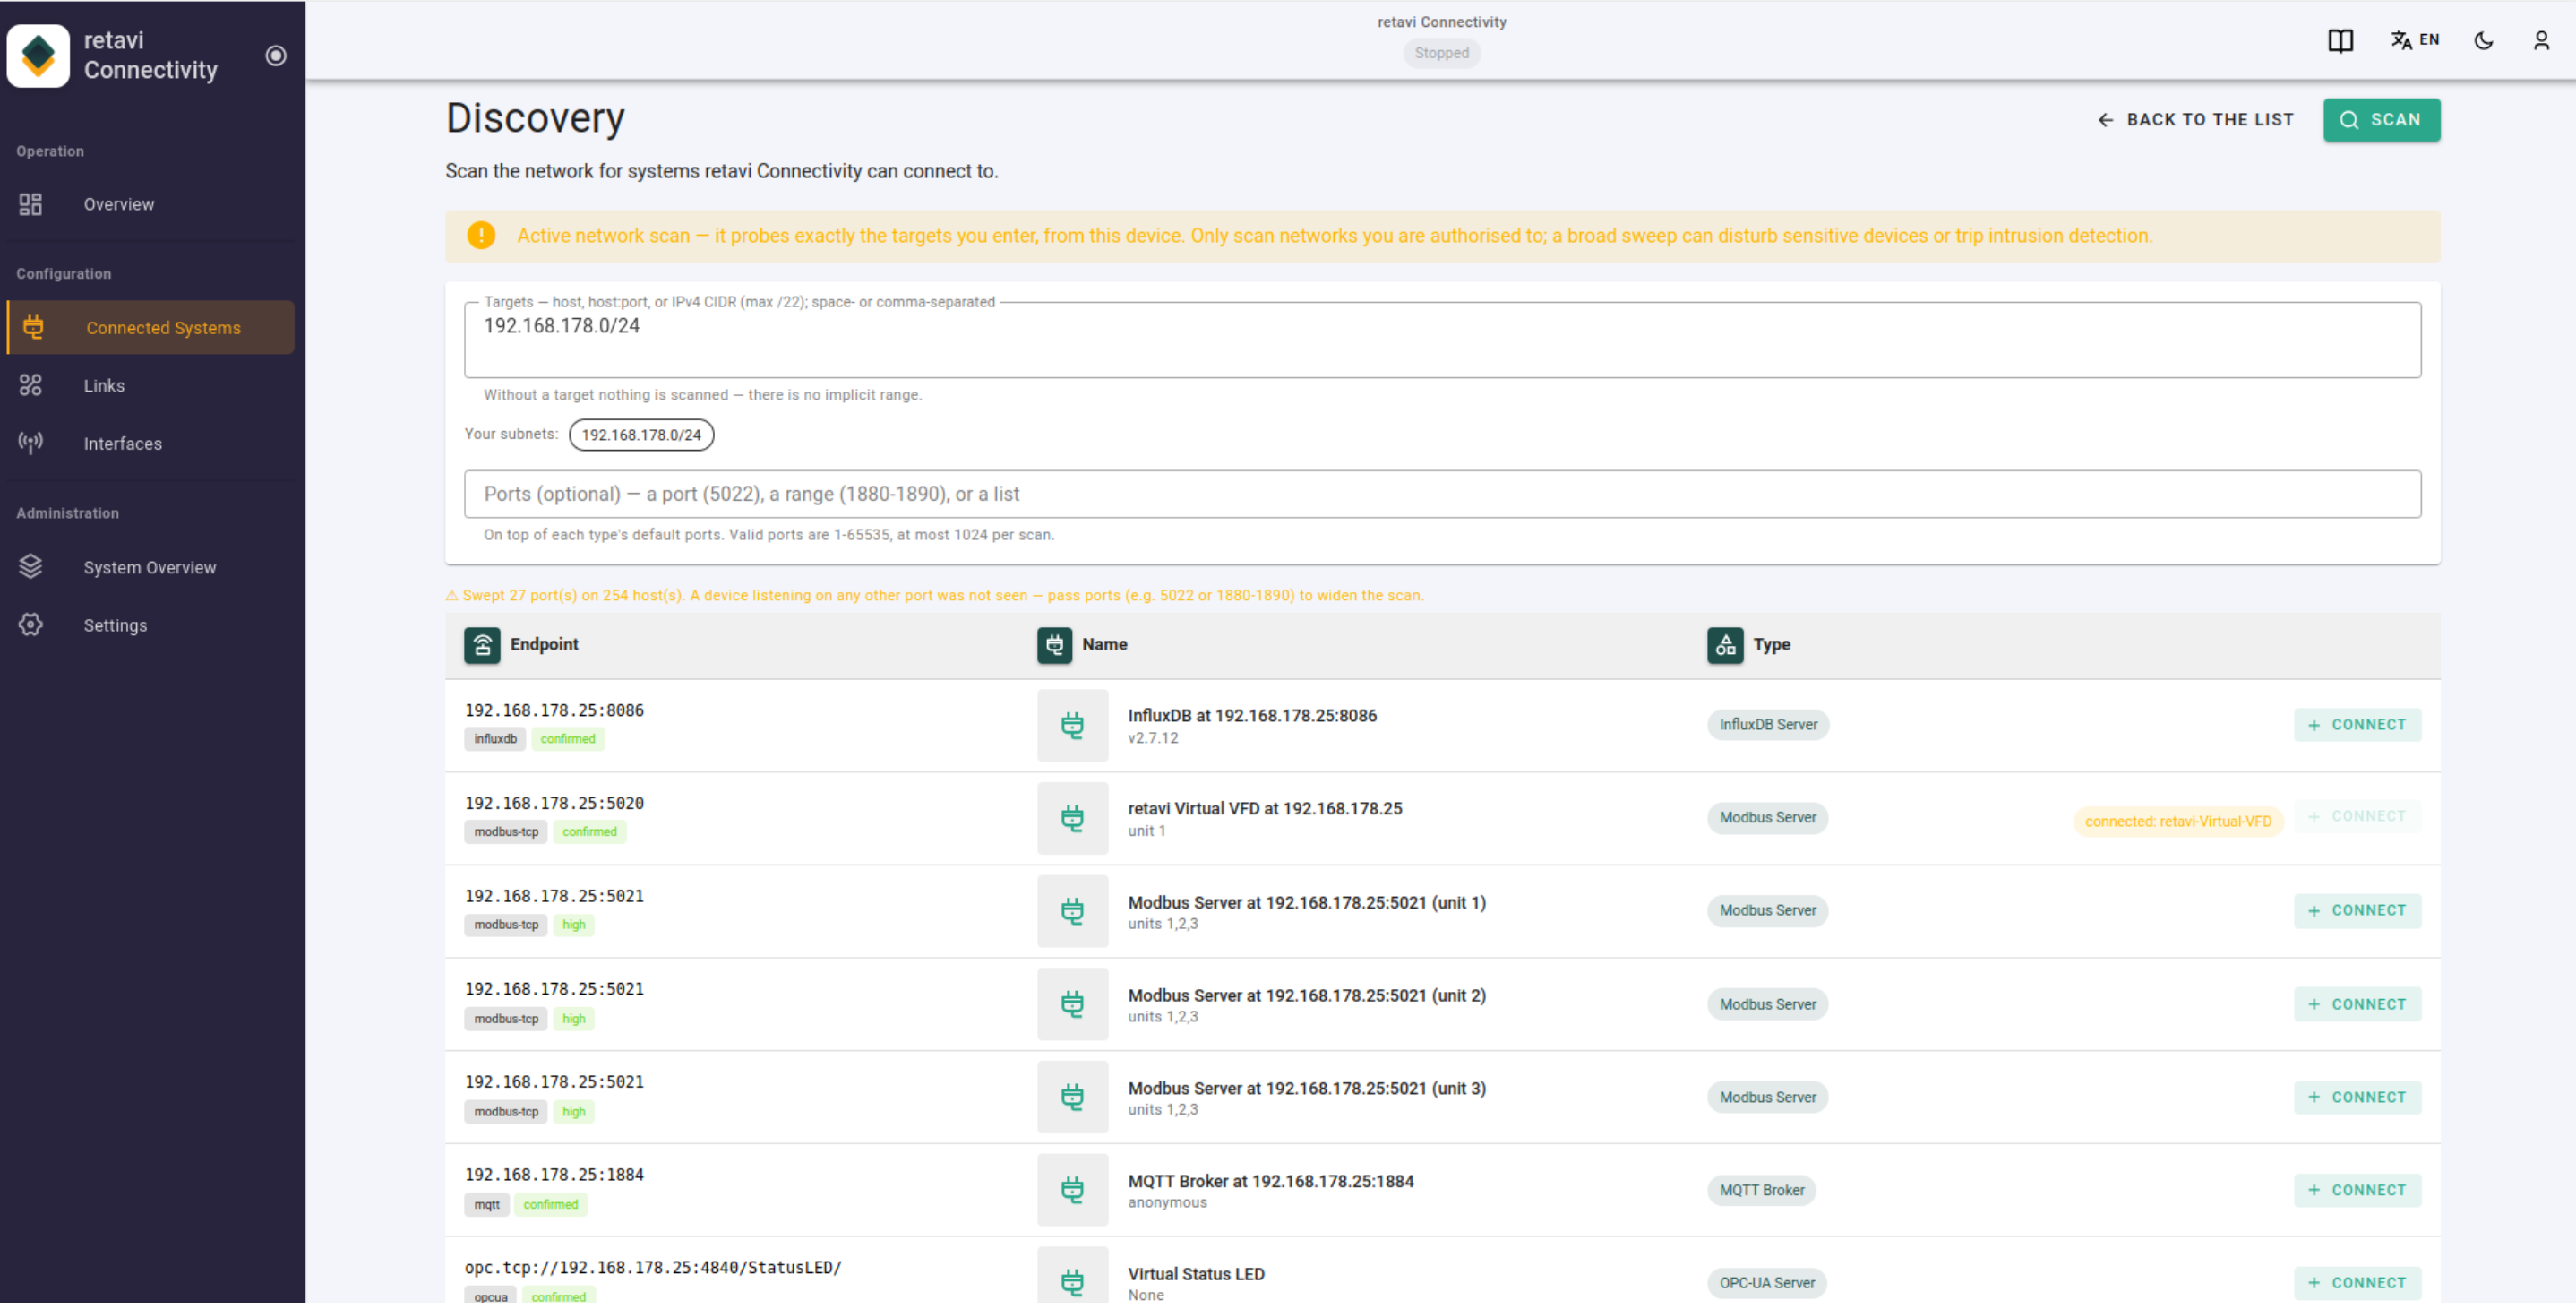The height and width of the screenshot is (1309, 2576).
Task: Click the retavi Connectivity logo
Action: [38, 56]
